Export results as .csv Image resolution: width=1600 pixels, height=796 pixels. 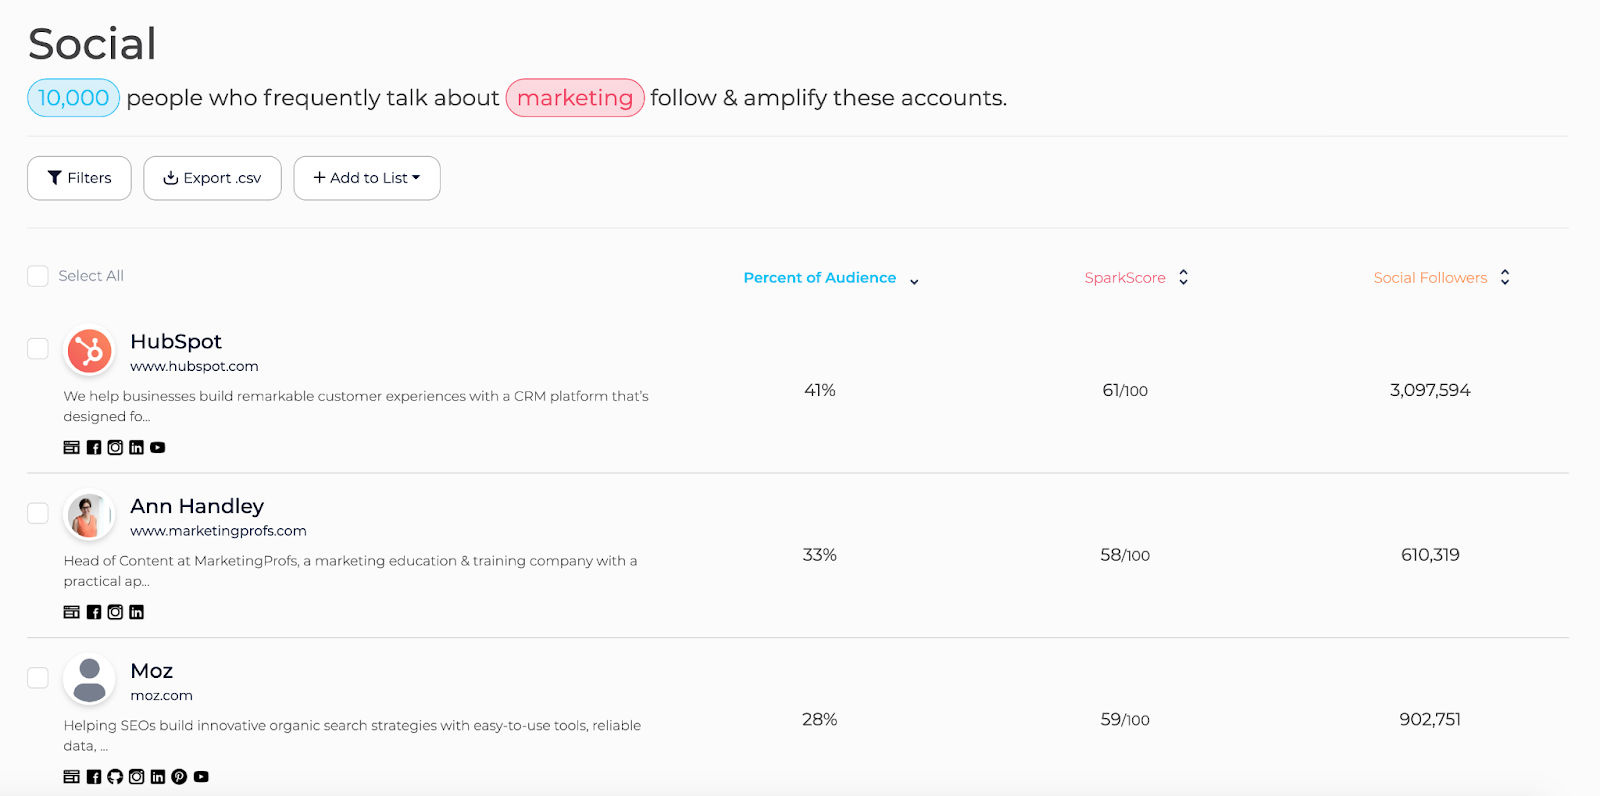point(212,178)
